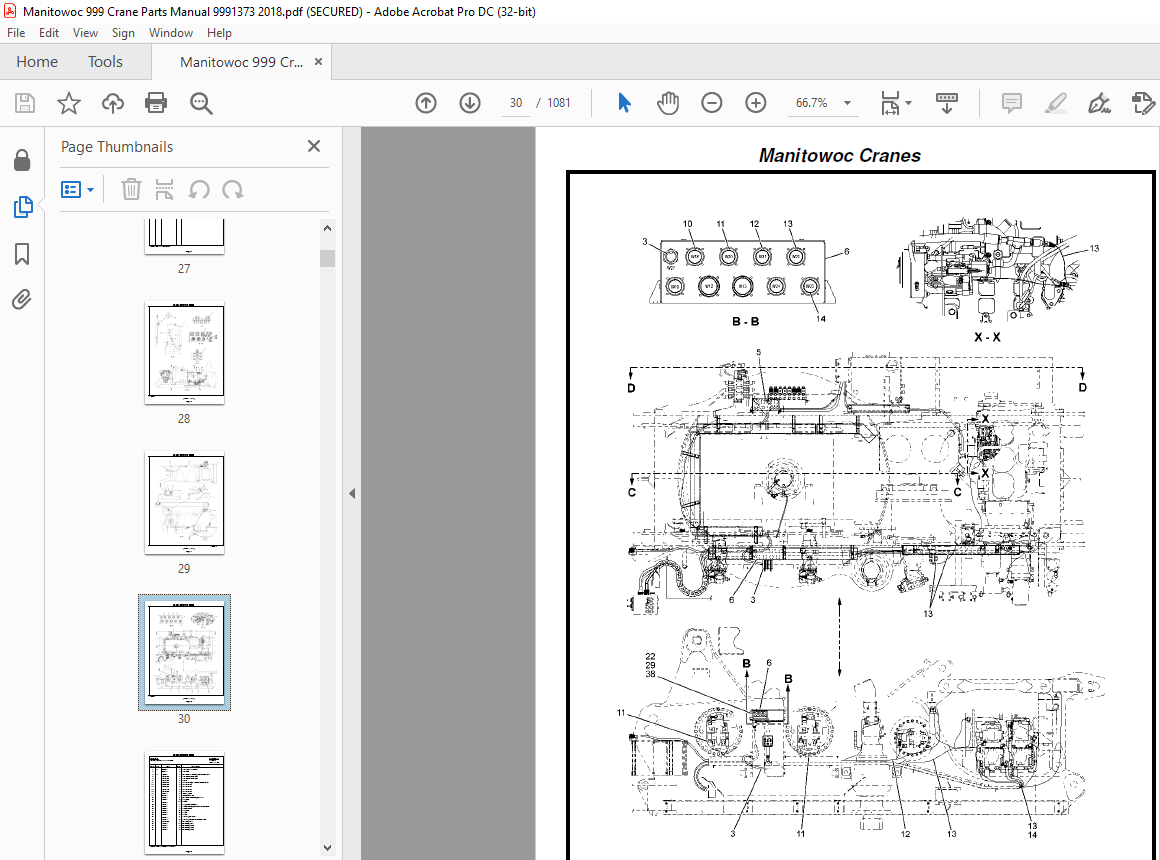Close the Page Thumbnails panel

pyautogui.click(x=314, y=146)
